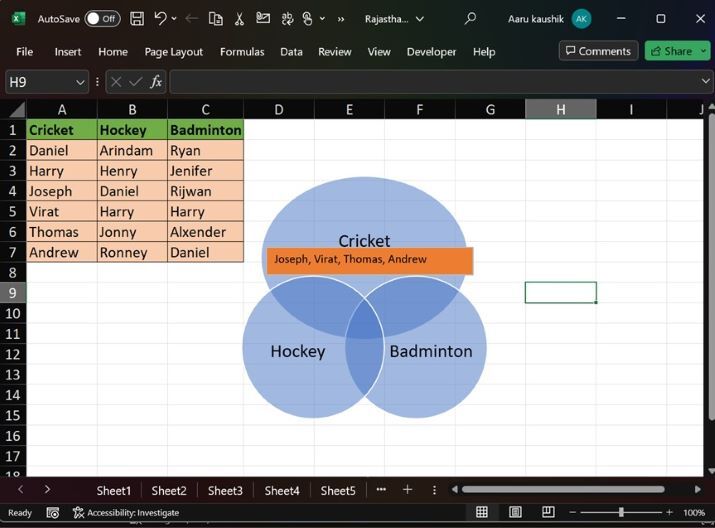Viewport: 715px width, 528px height.
Task: Click into the formula bar input
Action: coord(433,82)
